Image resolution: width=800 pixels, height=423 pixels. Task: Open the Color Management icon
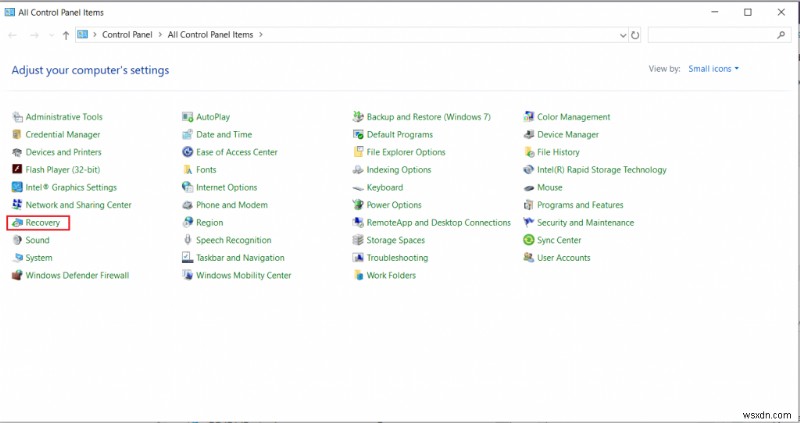tap(529, 117)
